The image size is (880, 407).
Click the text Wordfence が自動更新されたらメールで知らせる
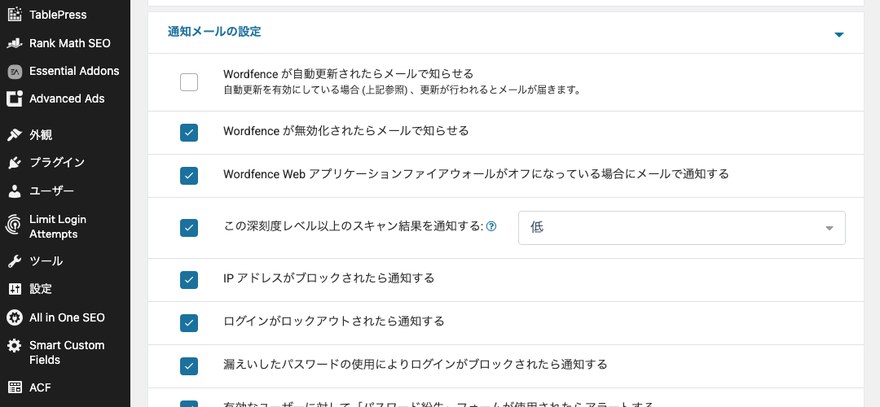point(349,74)
